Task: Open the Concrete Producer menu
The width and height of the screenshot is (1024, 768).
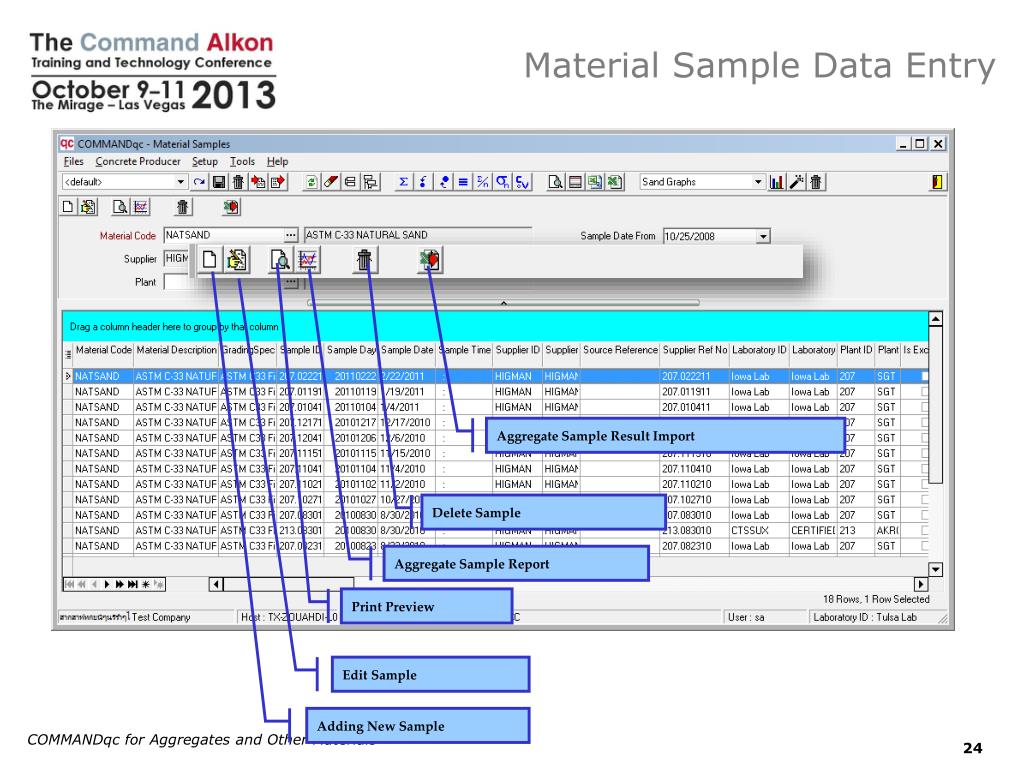Action: 138,161
